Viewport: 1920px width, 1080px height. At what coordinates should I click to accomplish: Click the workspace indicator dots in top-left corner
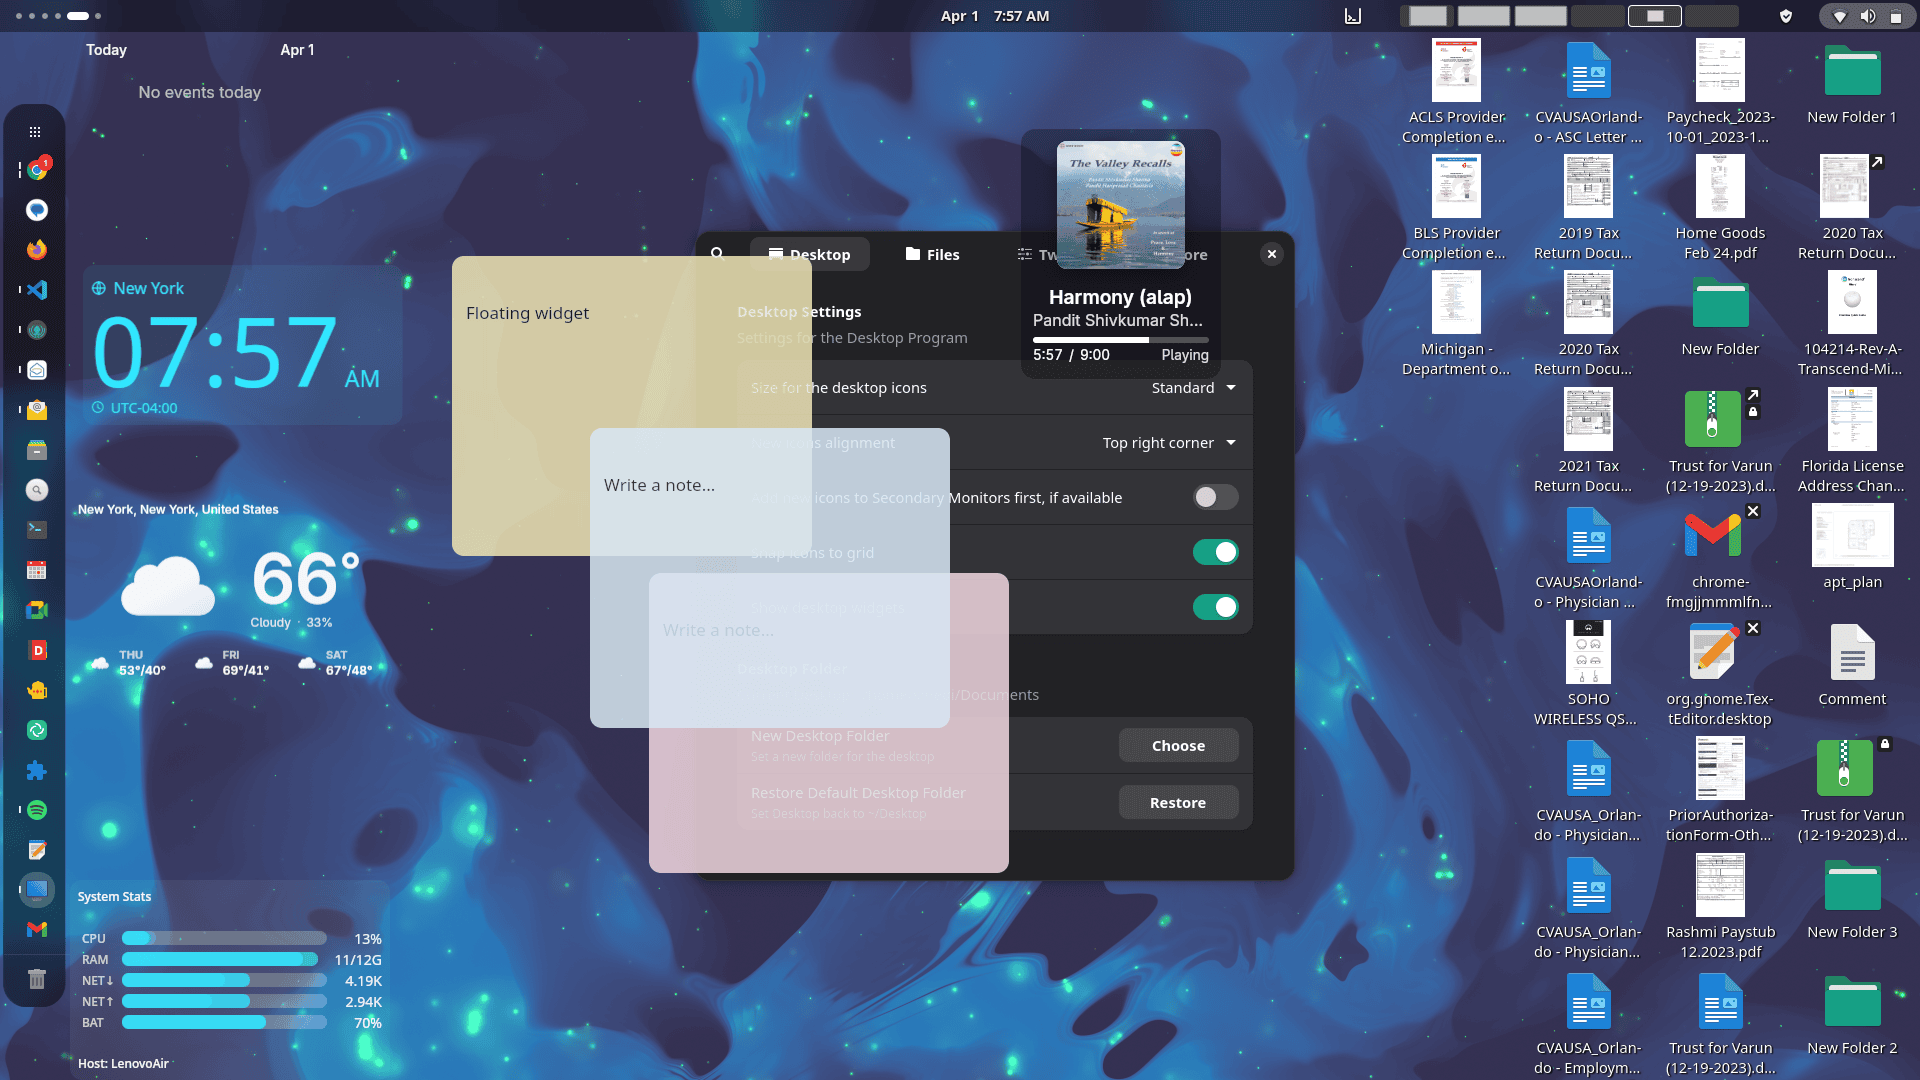pos(60,16)
